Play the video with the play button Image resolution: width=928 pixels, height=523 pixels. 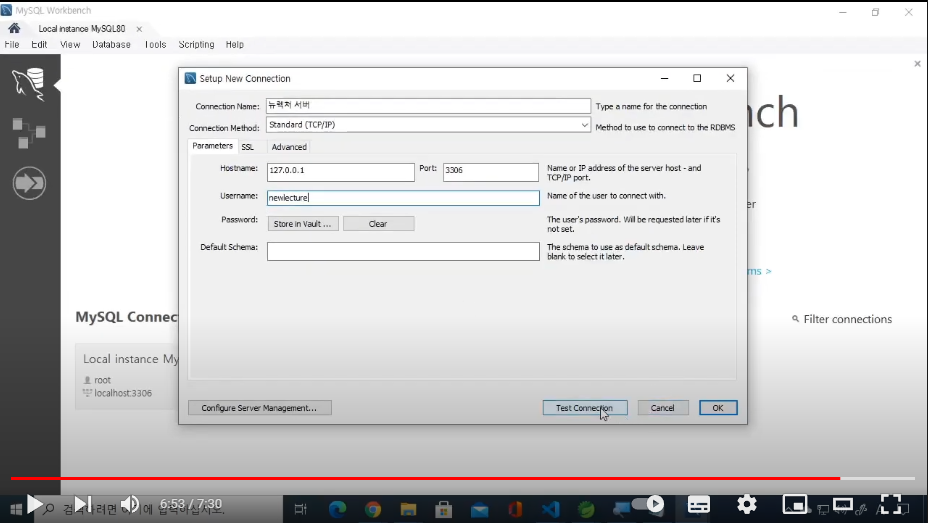pyautogui.click(x=35, y=505)
